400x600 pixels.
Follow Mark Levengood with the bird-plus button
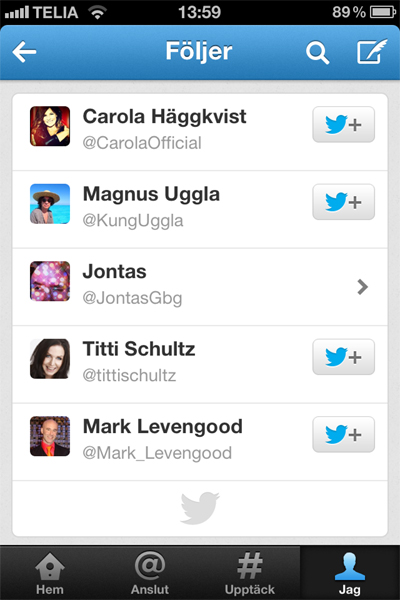tap(343, 434)
